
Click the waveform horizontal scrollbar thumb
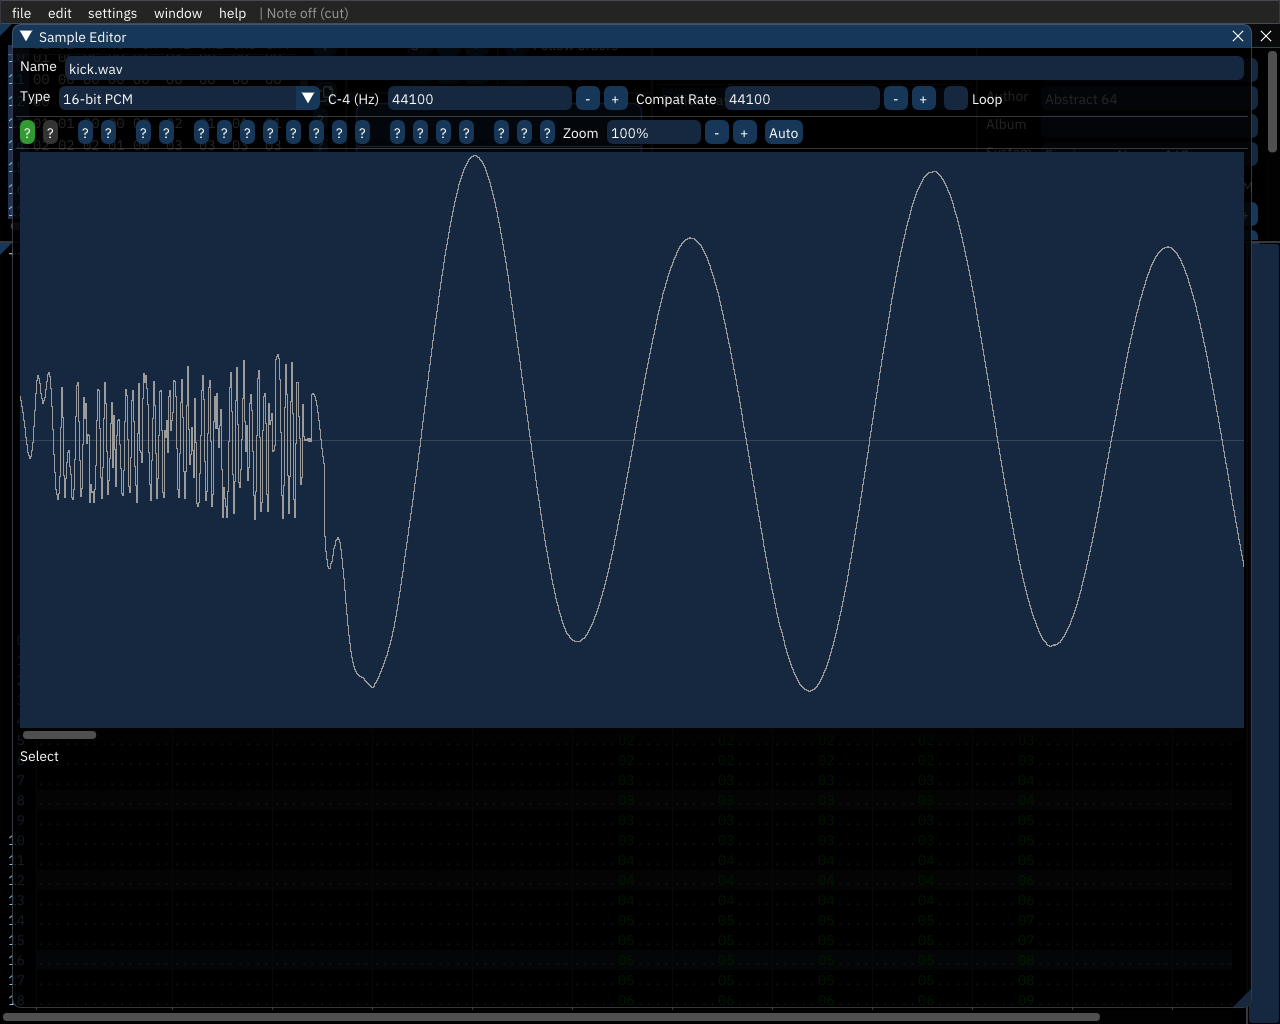pos(60,735)
